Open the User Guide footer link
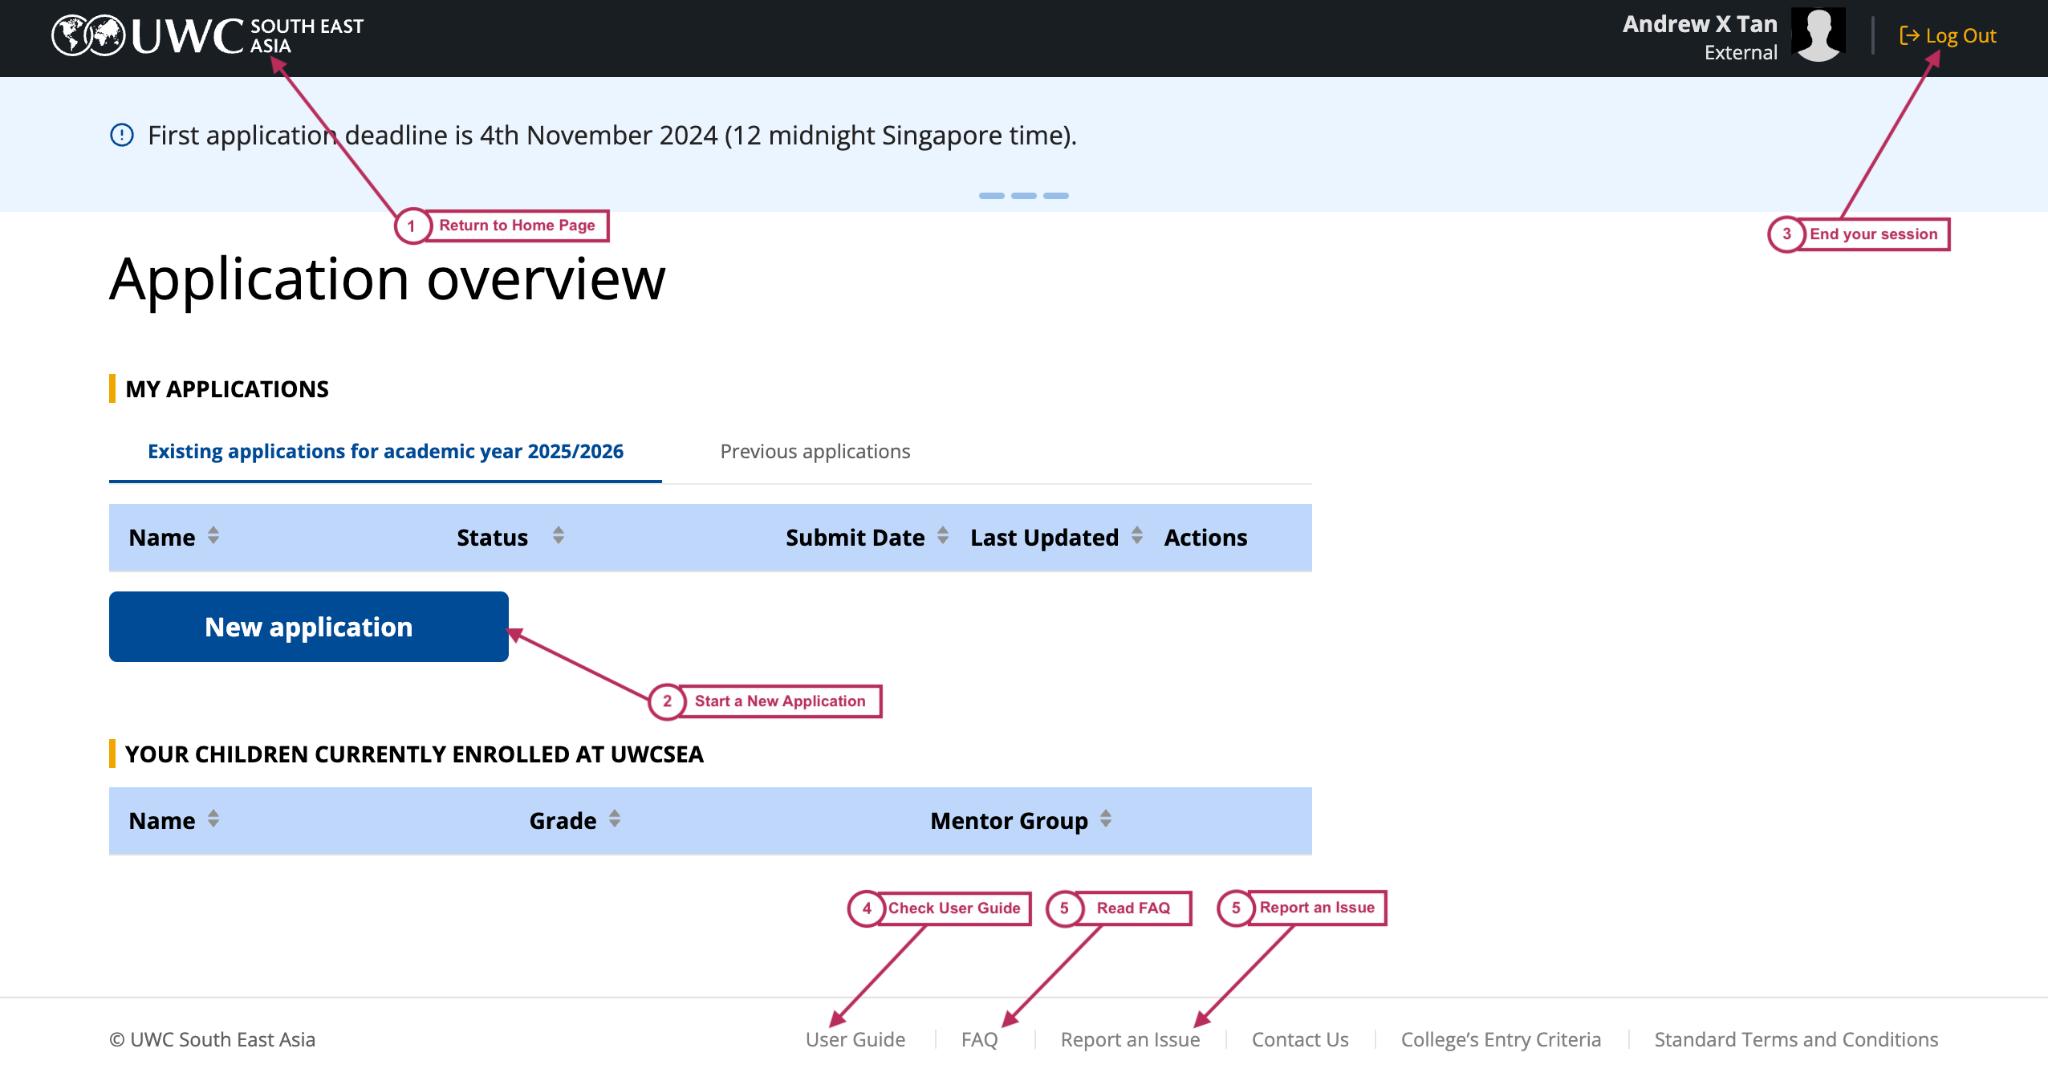Screen dimensions: 2048x1083 855,1039
